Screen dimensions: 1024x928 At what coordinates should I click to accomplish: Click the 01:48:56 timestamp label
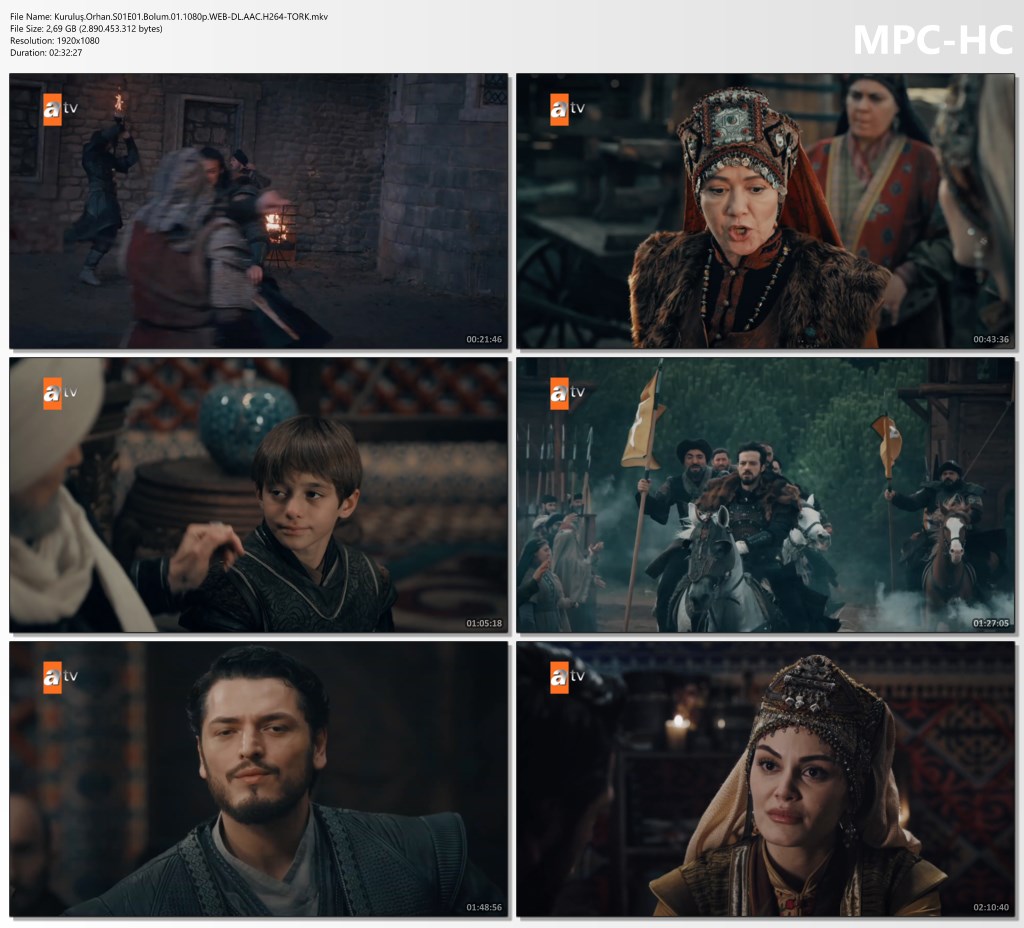(484, 907)
